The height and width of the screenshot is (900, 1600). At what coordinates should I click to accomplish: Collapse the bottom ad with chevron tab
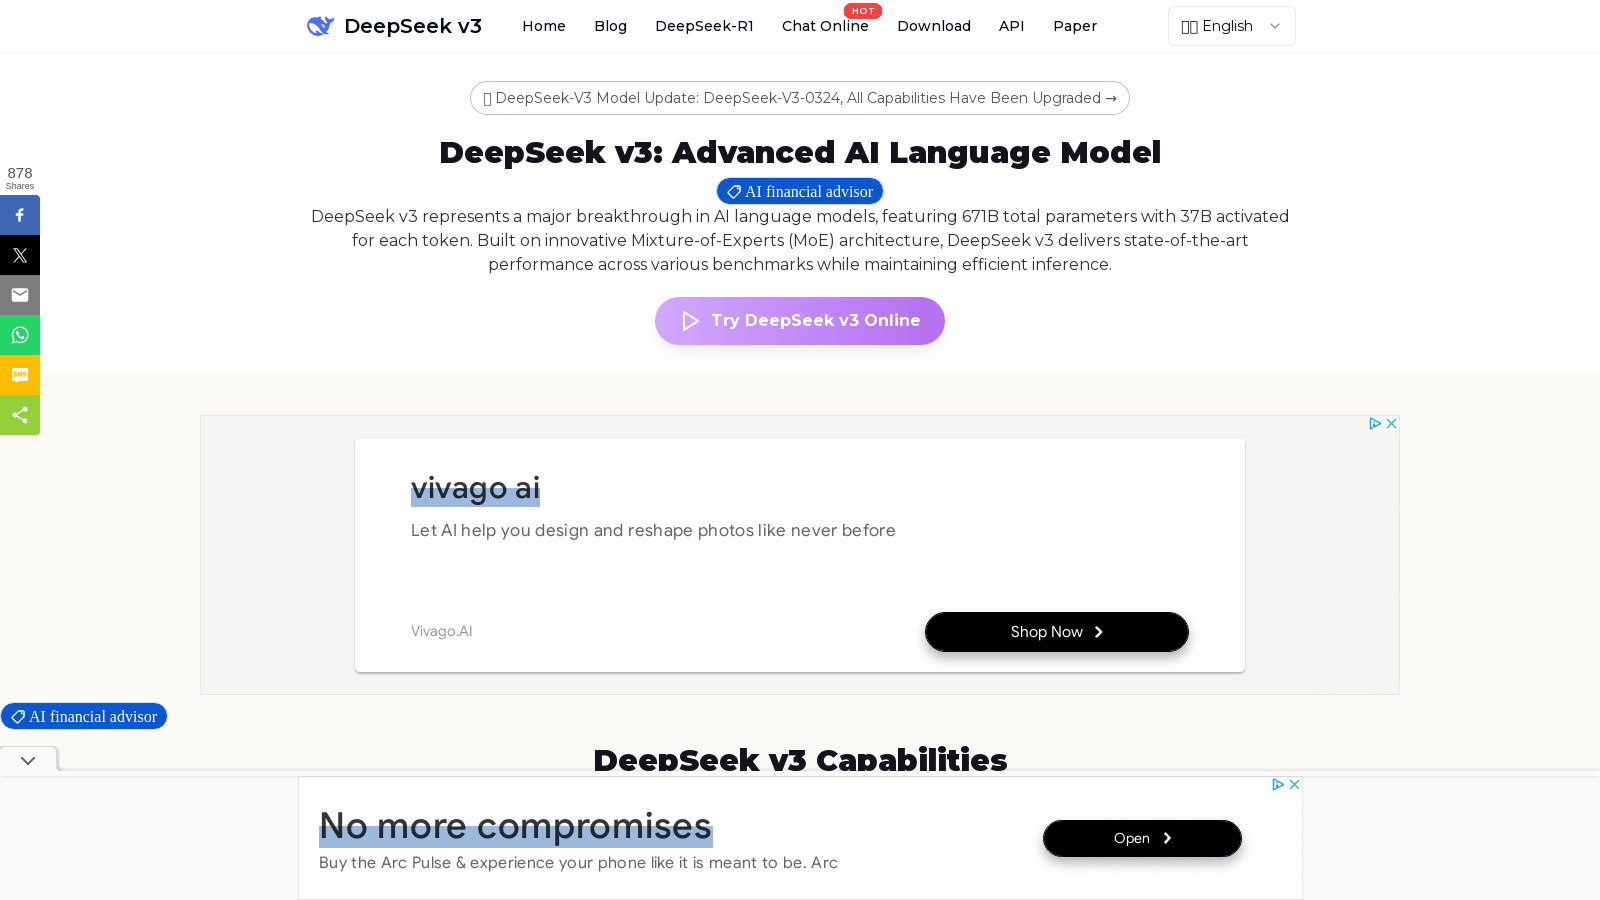coord(28,760)
